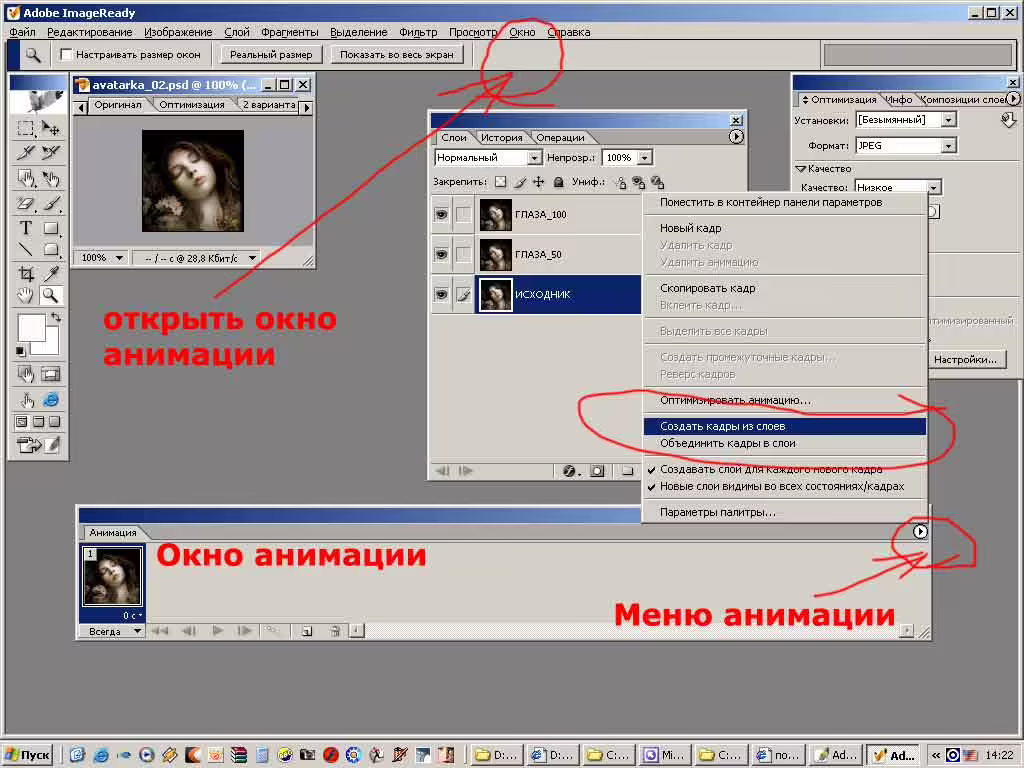This screenshot has width=1024, height=768.
Task: Choose 'Создать кадры из слоев'
Action: [x=784, y=426]
